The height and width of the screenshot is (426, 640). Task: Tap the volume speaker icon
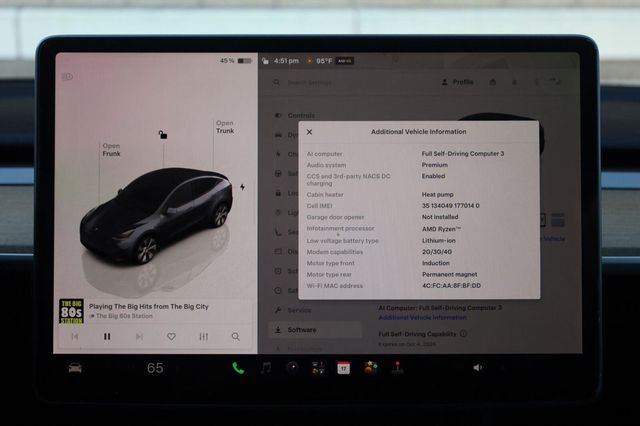[x=478, y=368]
